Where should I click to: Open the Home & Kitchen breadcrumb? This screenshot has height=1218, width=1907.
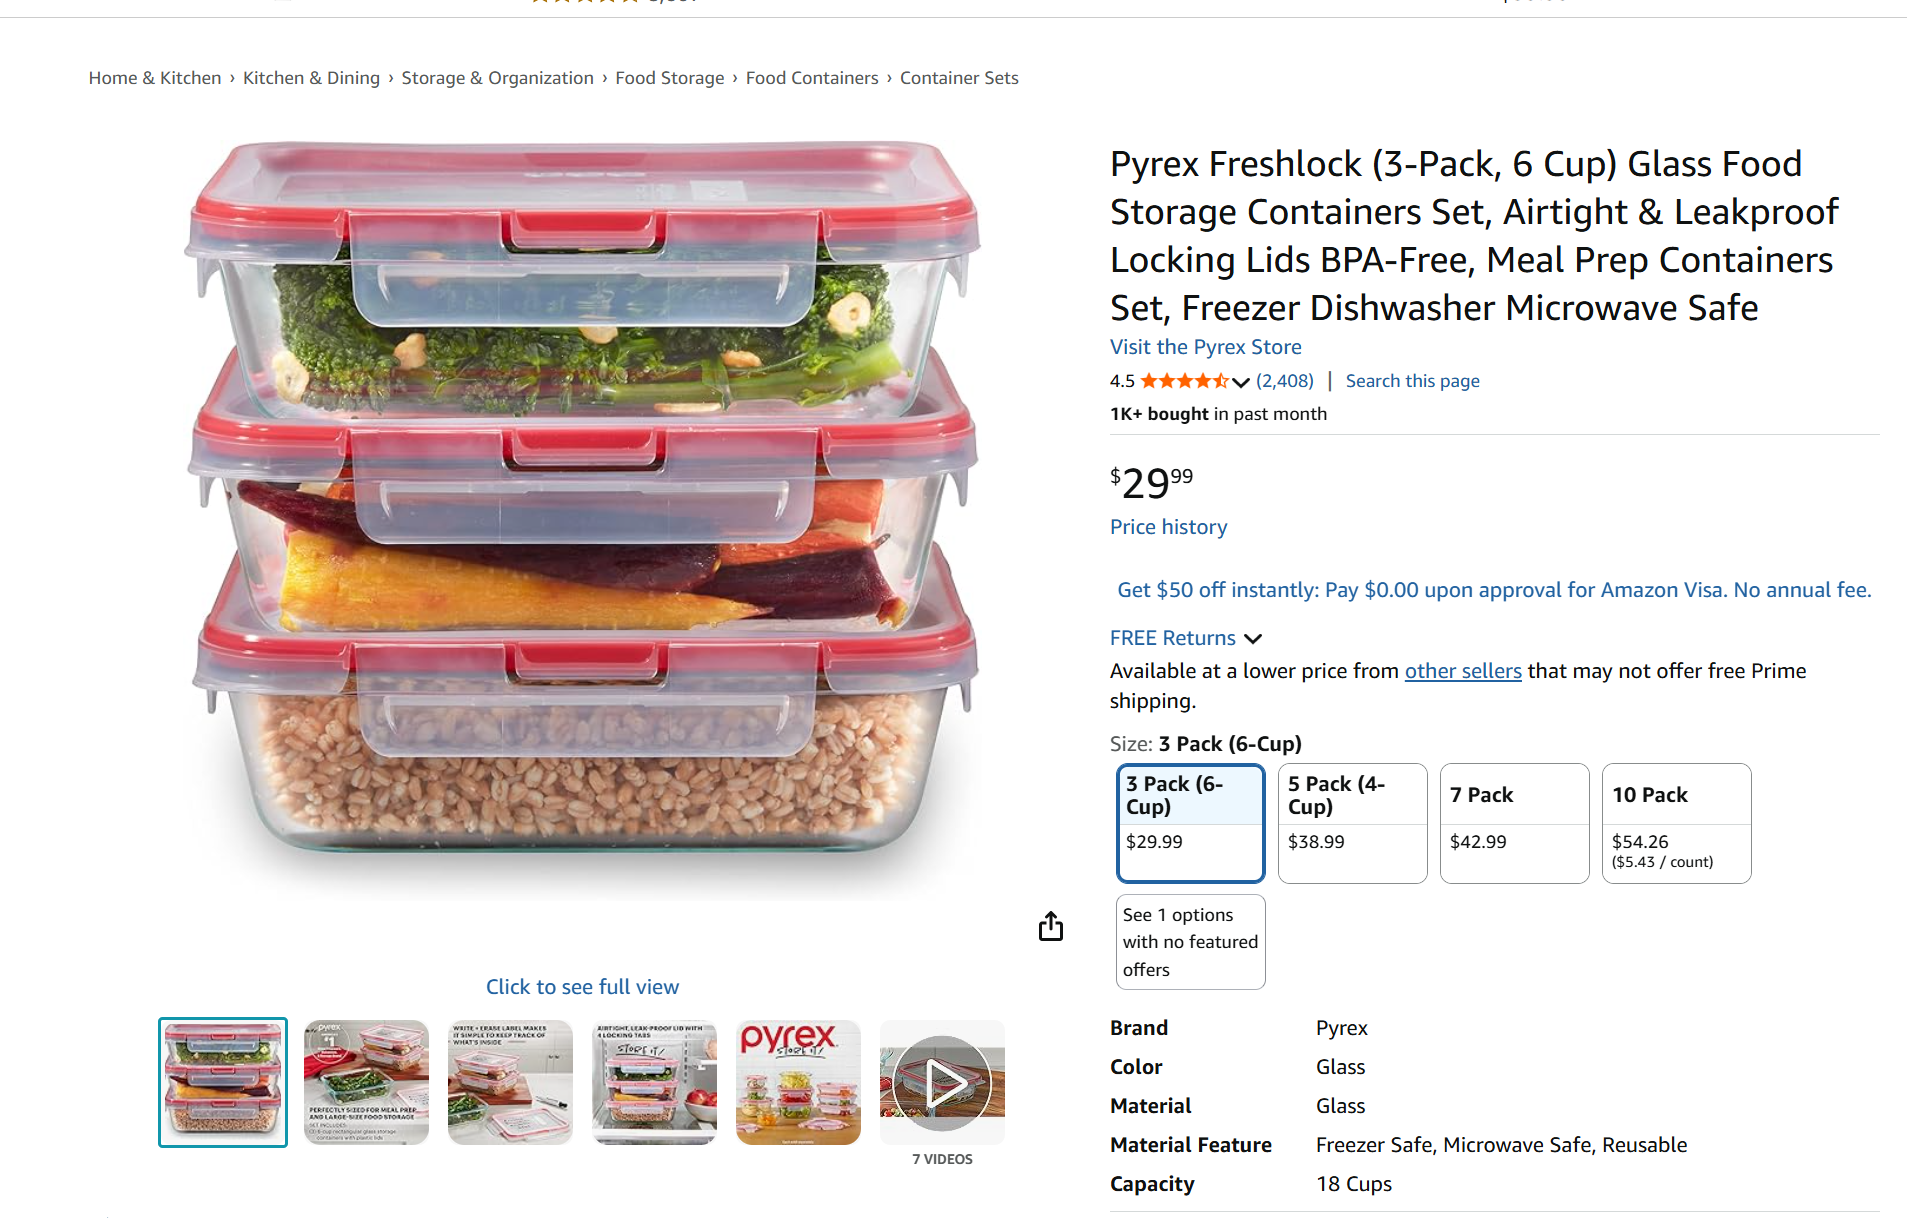click(155, 78)
